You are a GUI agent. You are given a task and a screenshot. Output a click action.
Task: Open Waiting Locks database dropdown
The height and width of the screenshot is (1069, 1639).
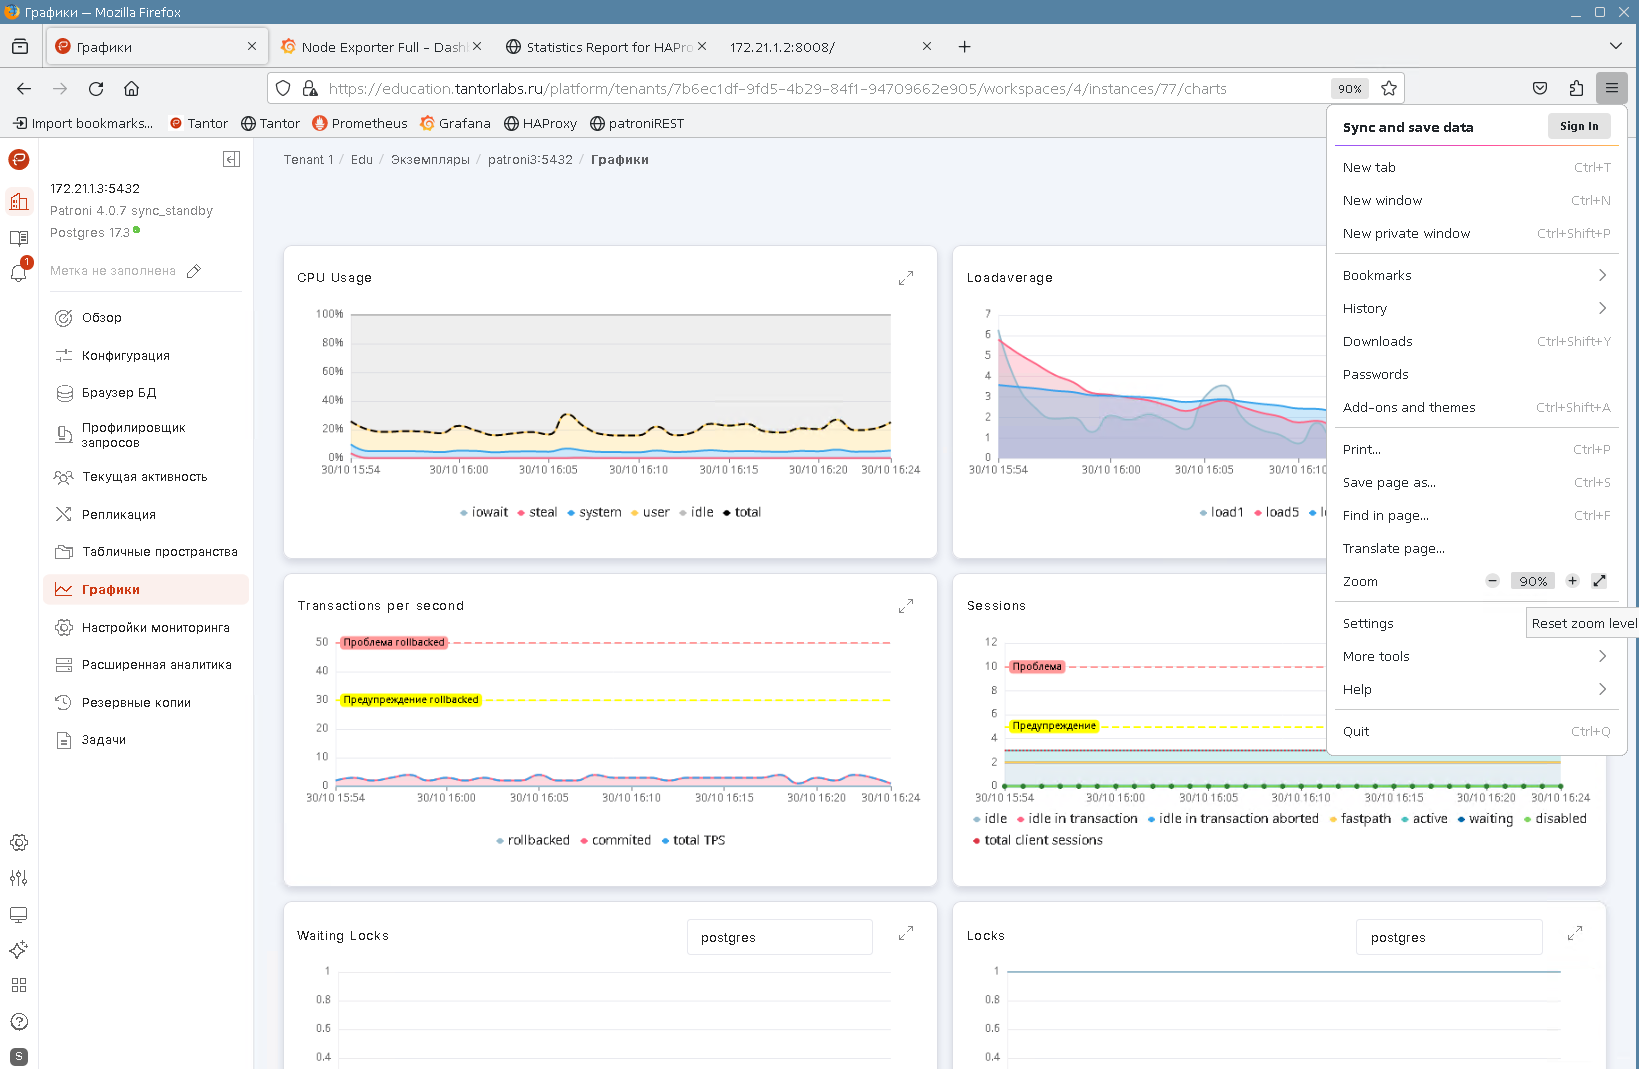click(779, 937)
